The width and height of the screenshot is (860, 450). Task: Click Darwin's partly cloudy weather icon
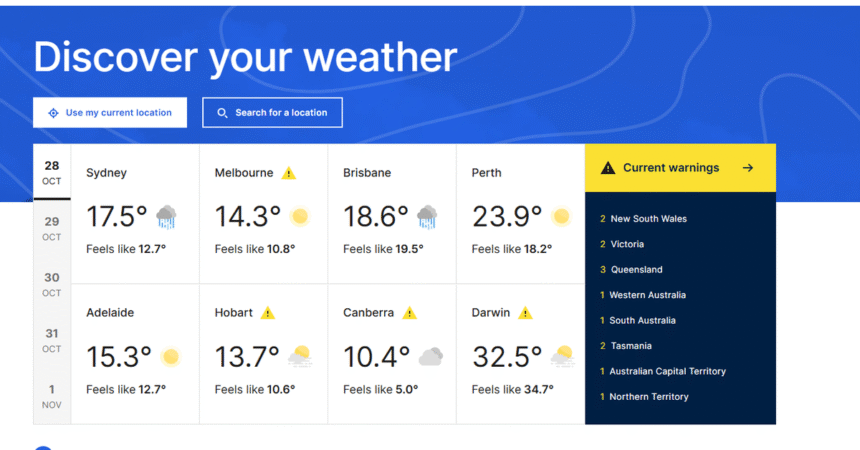(561, 356)
